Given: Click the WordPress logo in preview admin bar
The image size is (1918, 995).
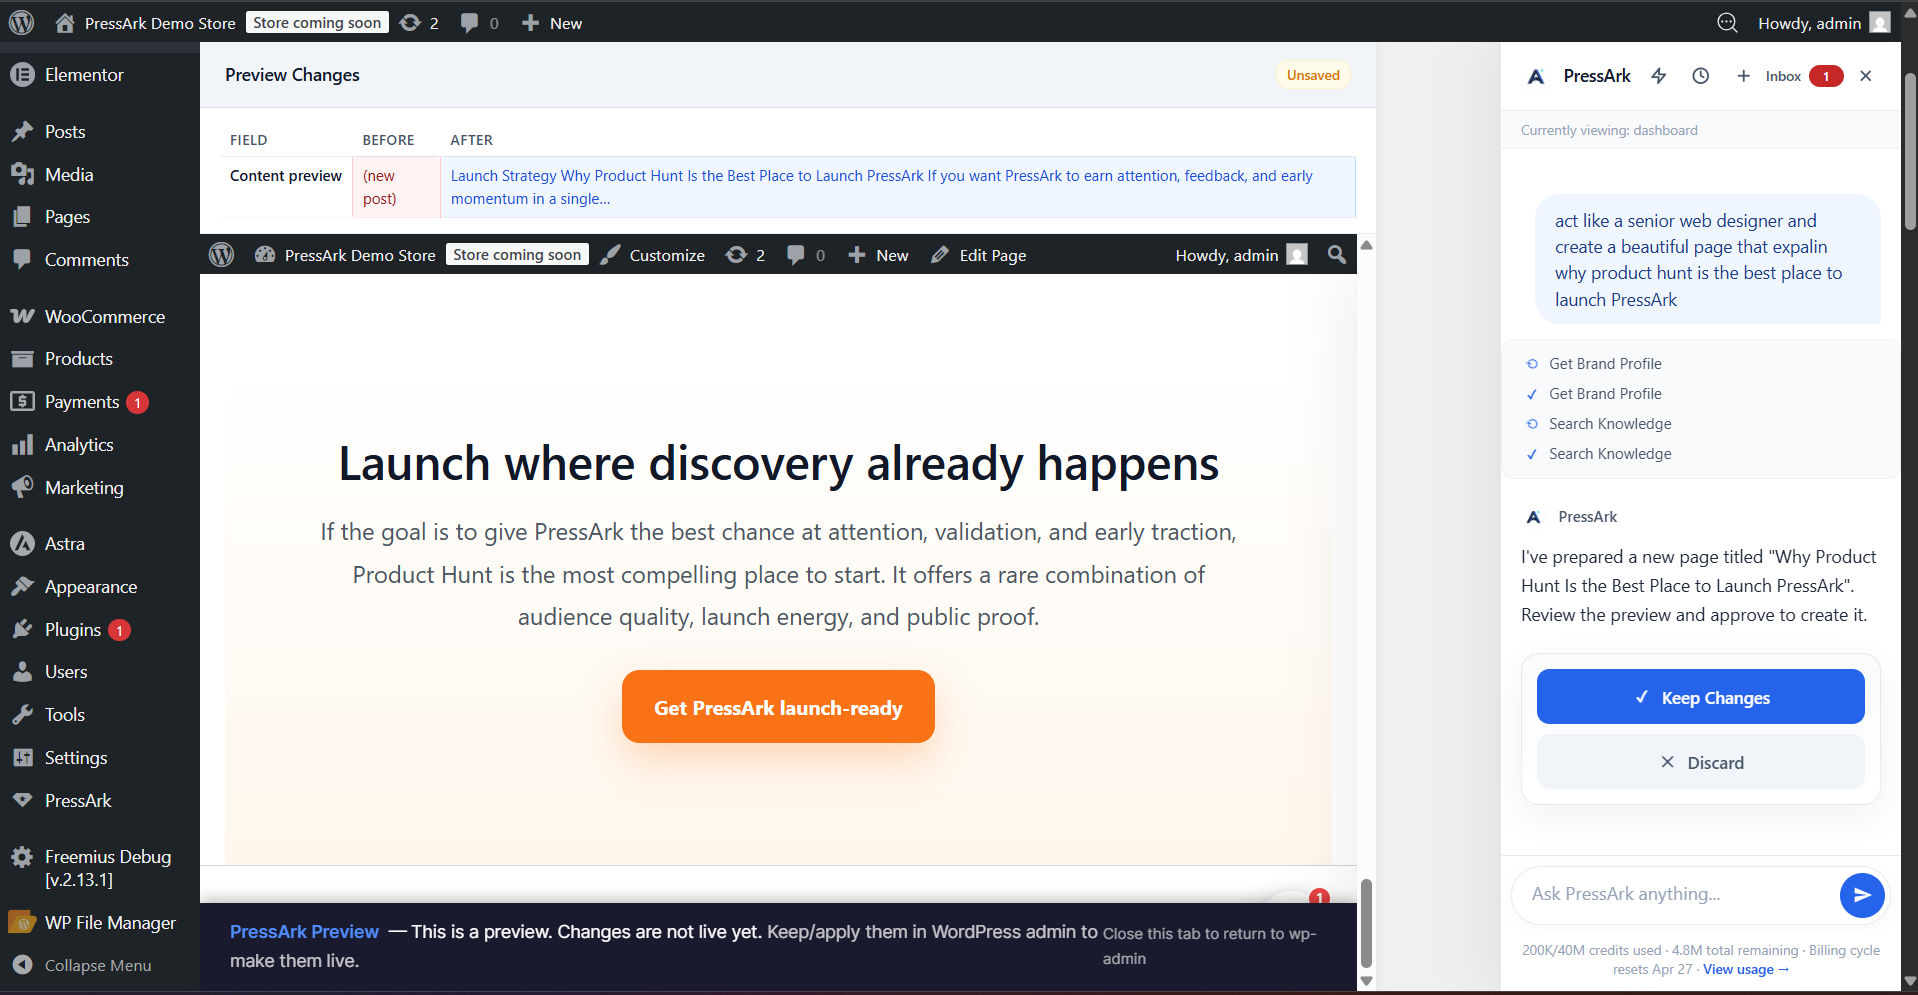Looking at the screenshot, I should (x=221, y=255).
